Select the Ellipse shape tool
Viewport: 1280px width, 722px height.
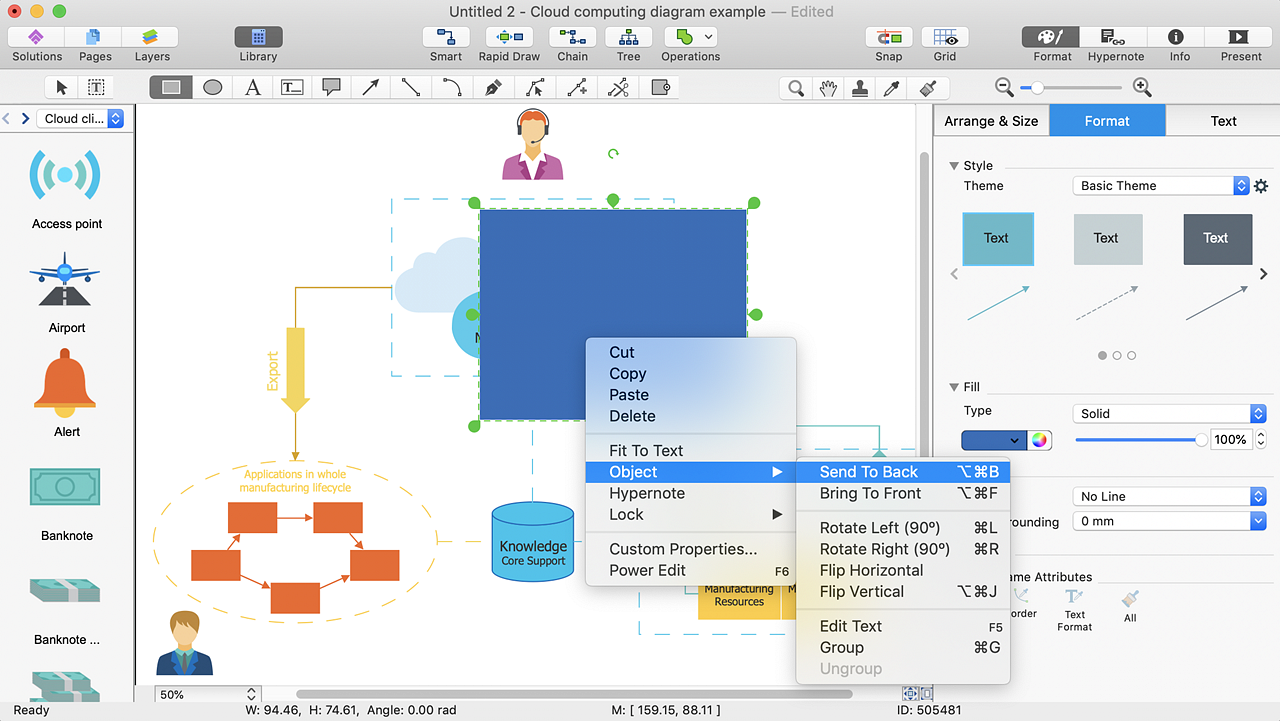(212, 88)
